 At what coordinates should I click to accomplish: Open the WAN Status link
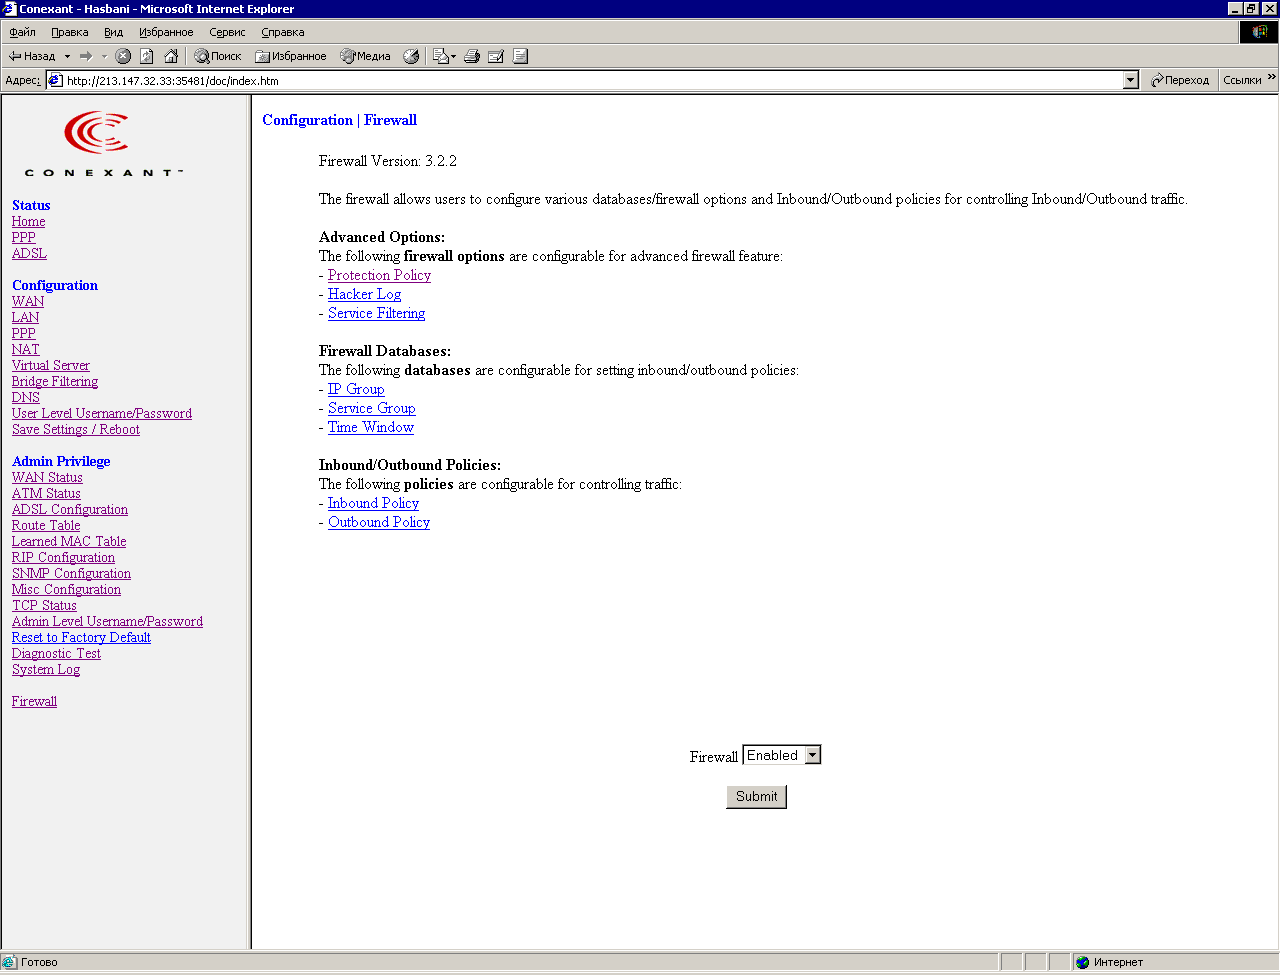[47, 477]
